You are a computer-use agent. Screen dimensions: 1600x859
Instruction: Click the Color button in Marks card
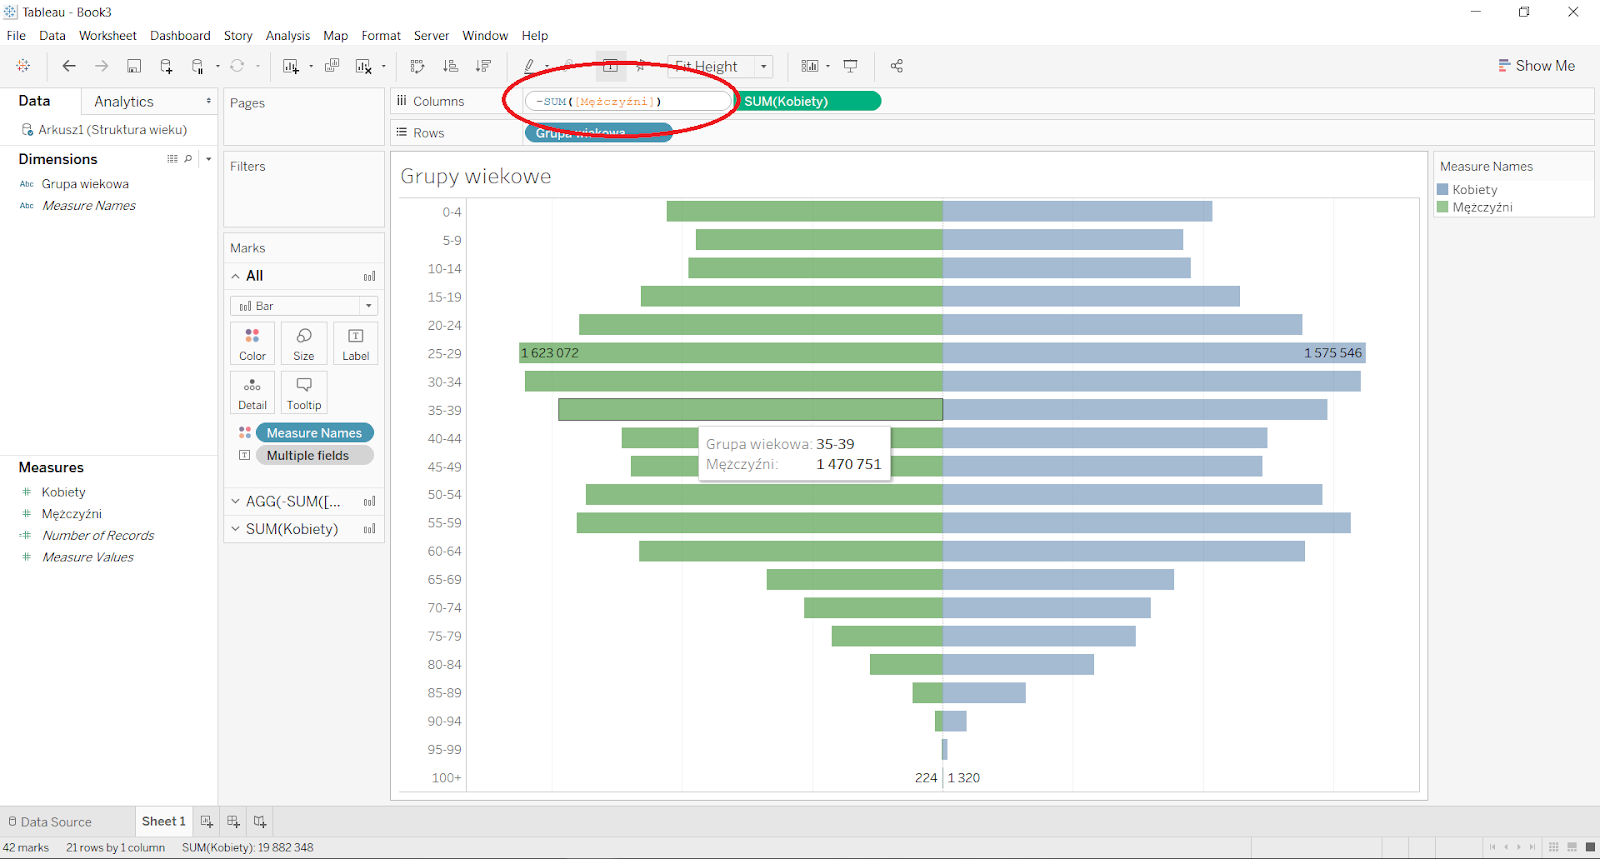[x=252, y=343]
